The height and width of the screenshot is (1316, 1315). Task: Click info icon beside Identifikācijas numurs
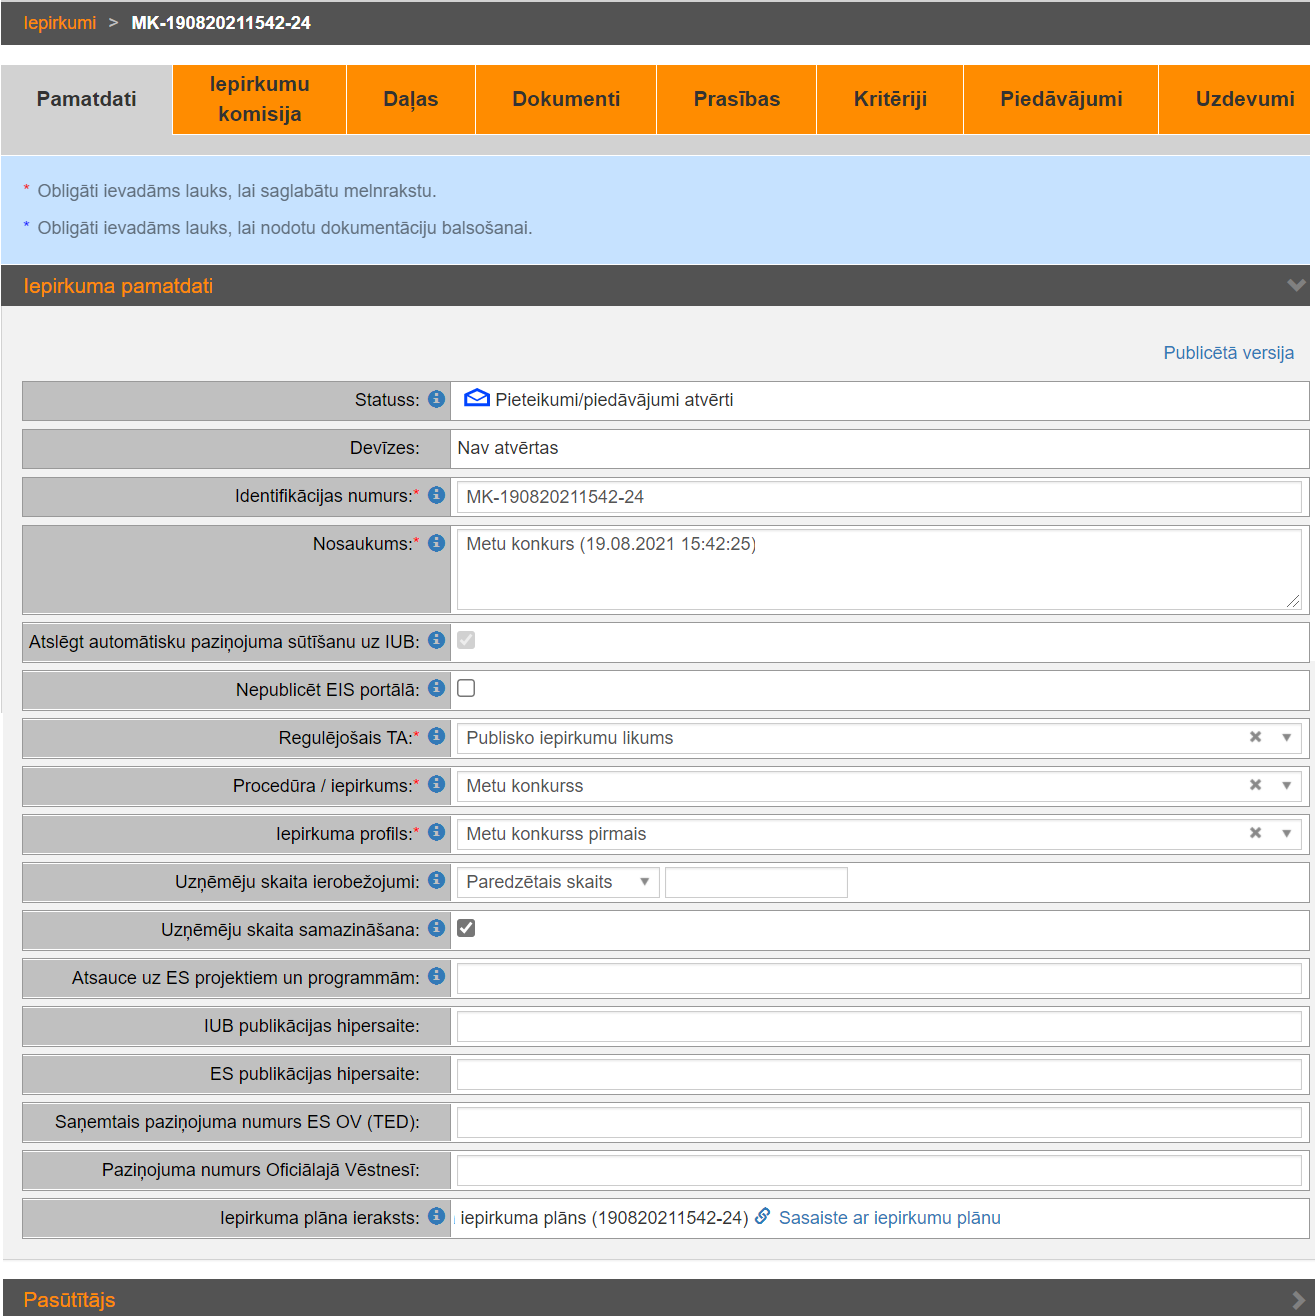coord(436,495)
